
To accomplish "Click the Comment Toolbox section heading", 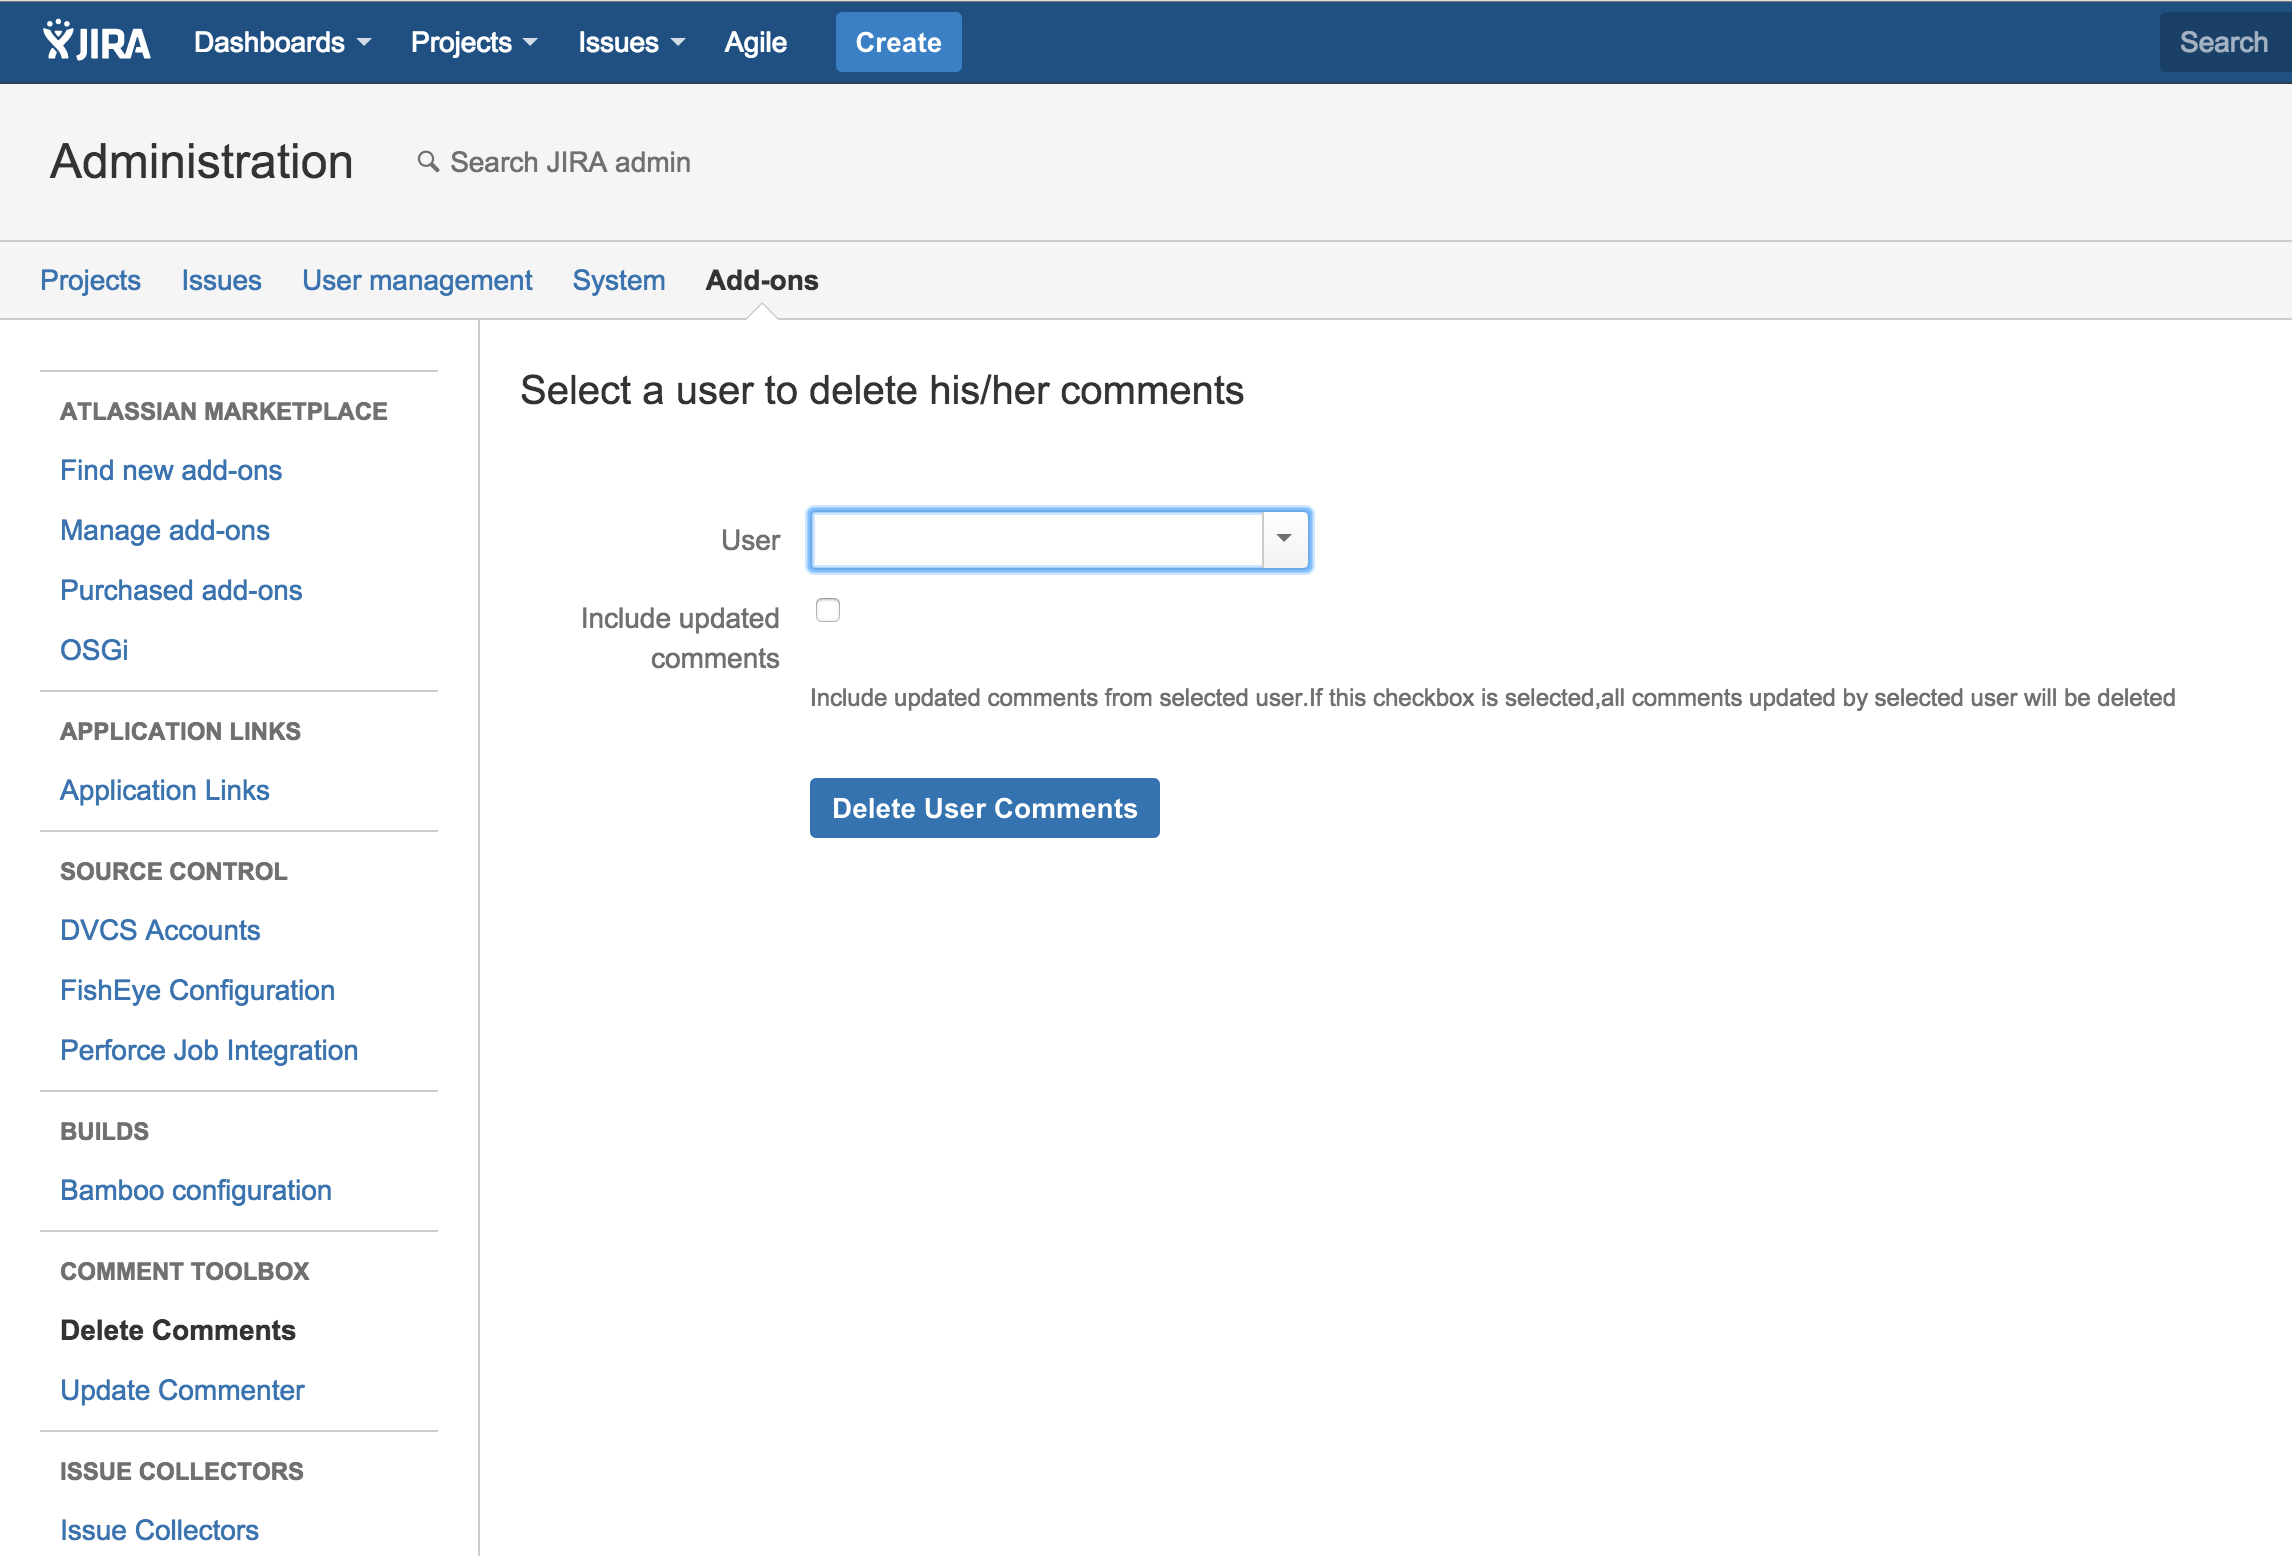I will point(185,1271).
